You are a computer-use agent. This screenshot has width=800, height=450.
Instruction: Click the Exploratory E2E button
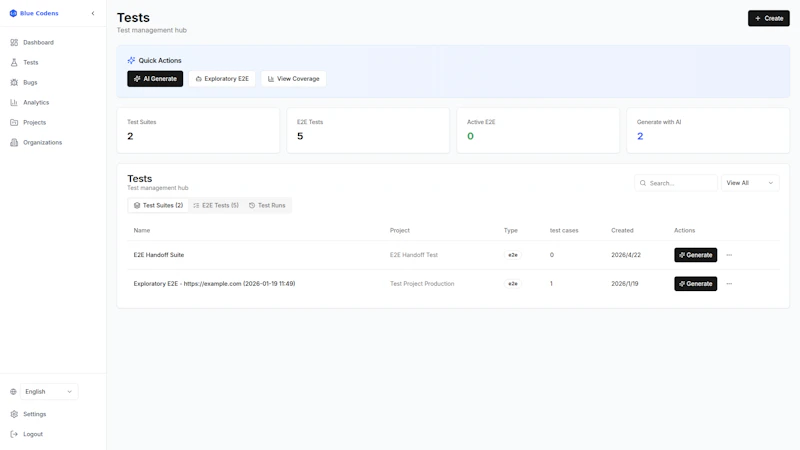(x=222, y=79)
